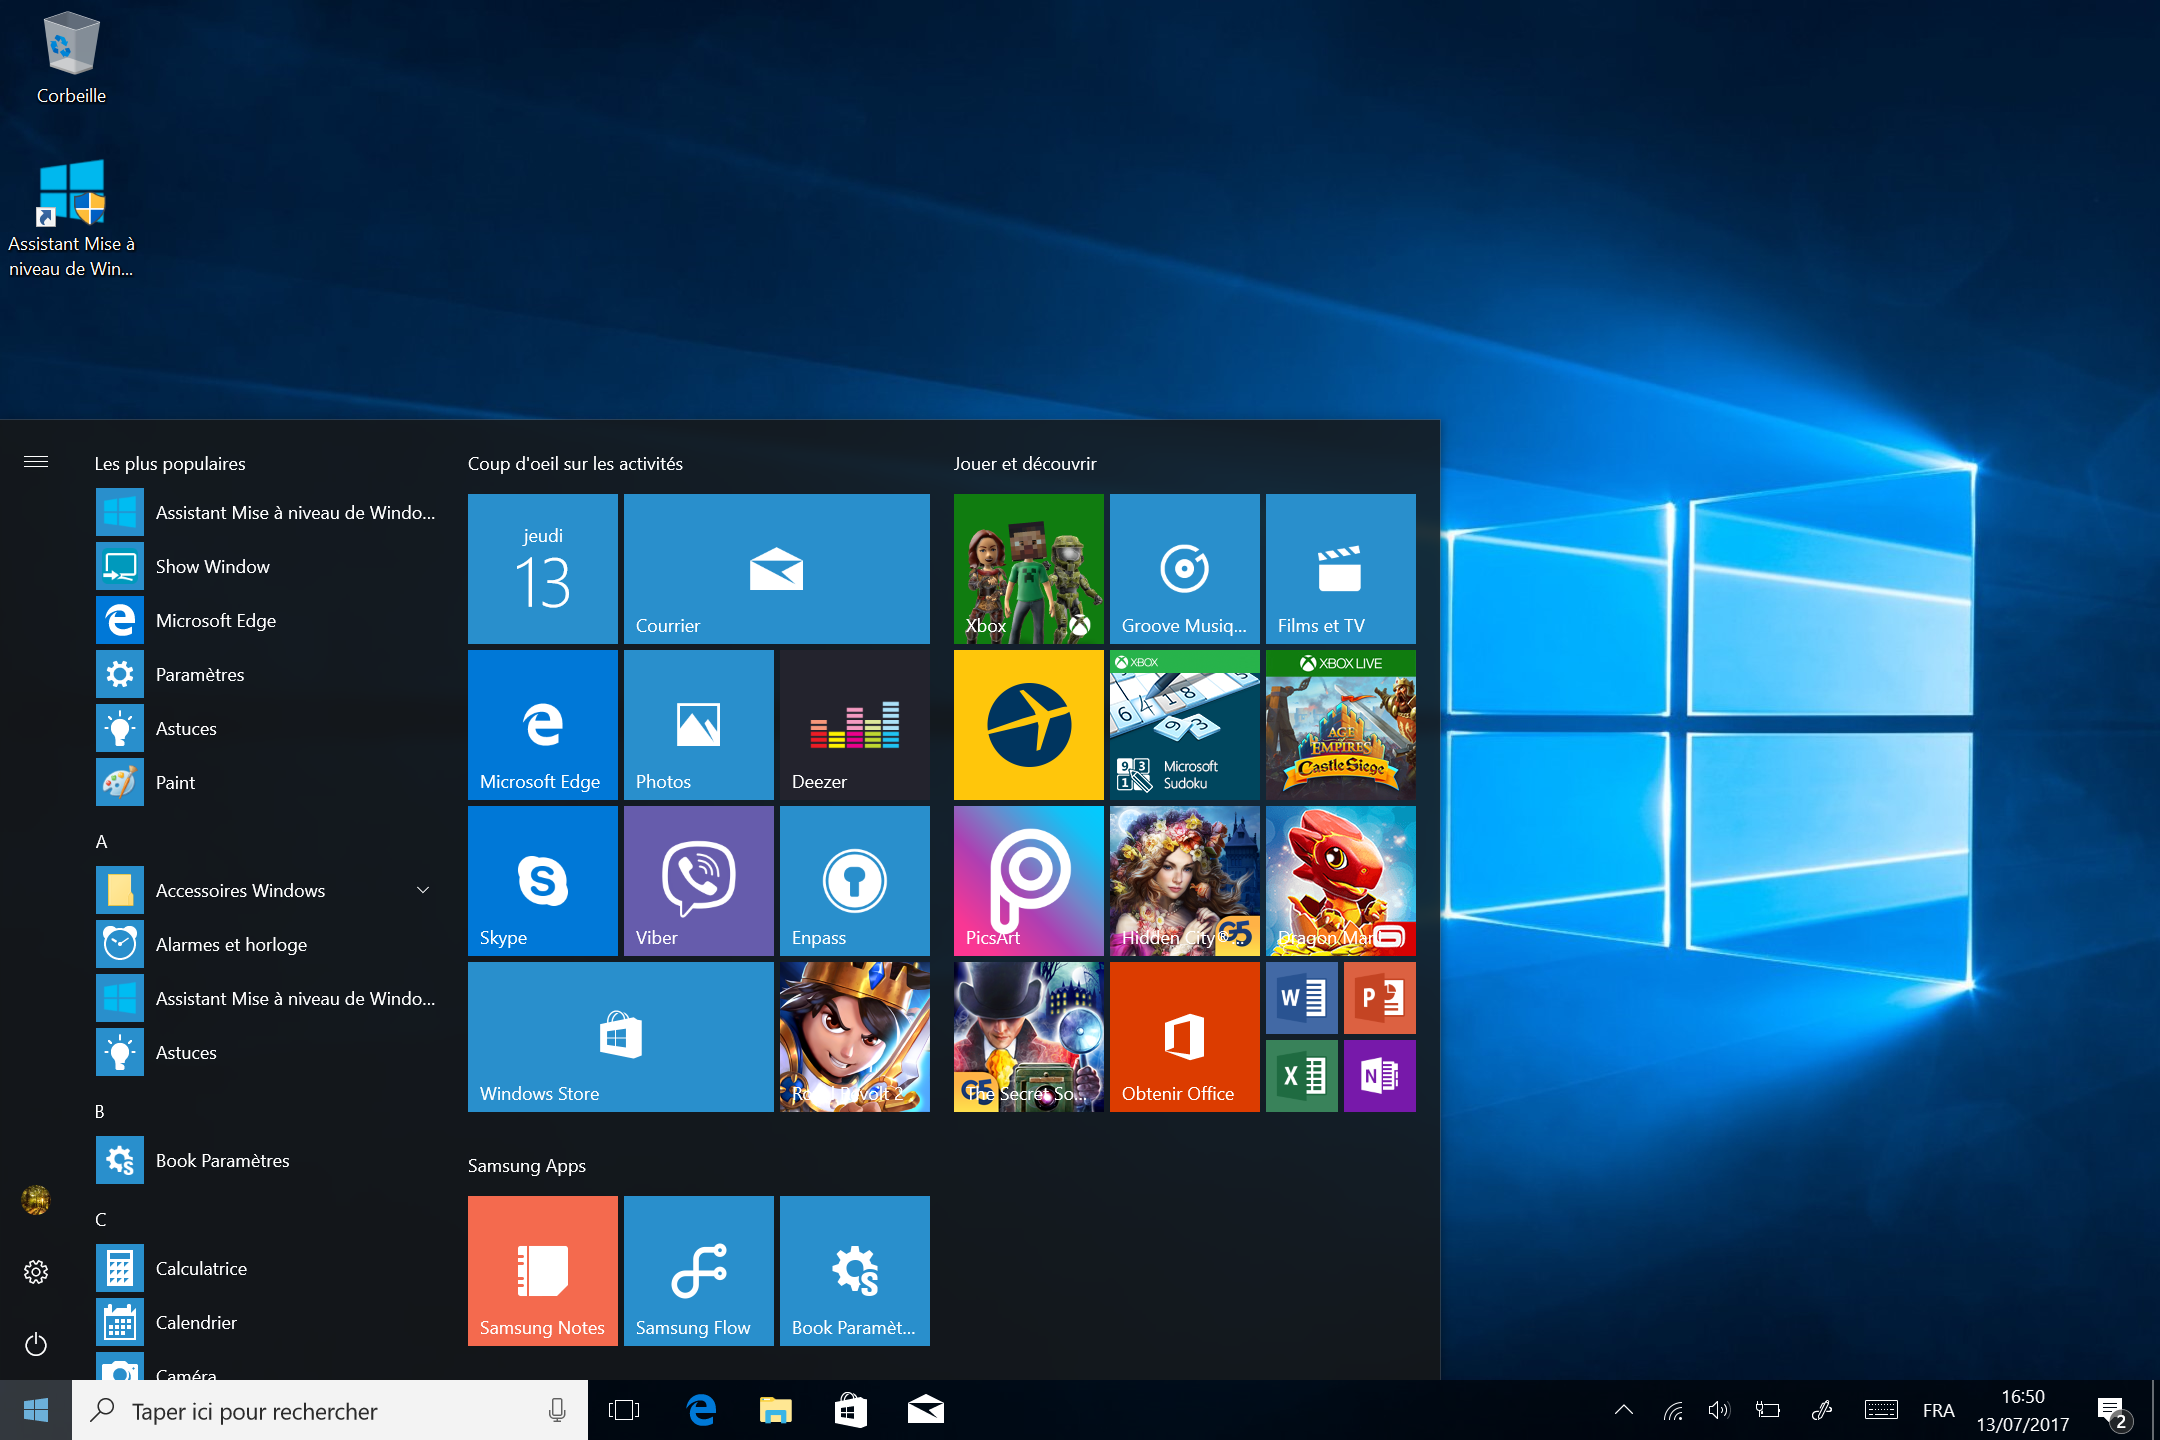Open the Windows Store tile
Image resolution: width=2160 pixels, height=1440 pixels.
pos(620,1036)
